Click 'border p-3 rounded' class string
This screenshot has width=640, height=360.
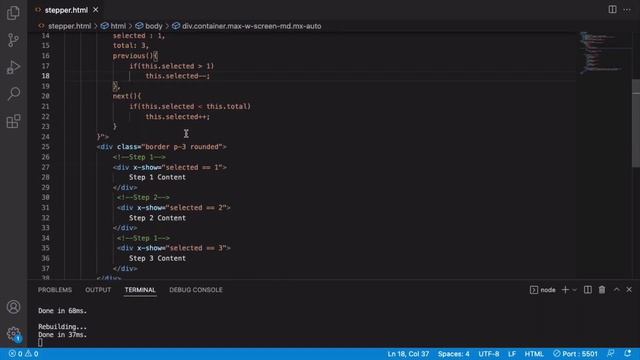click(182, 147)
